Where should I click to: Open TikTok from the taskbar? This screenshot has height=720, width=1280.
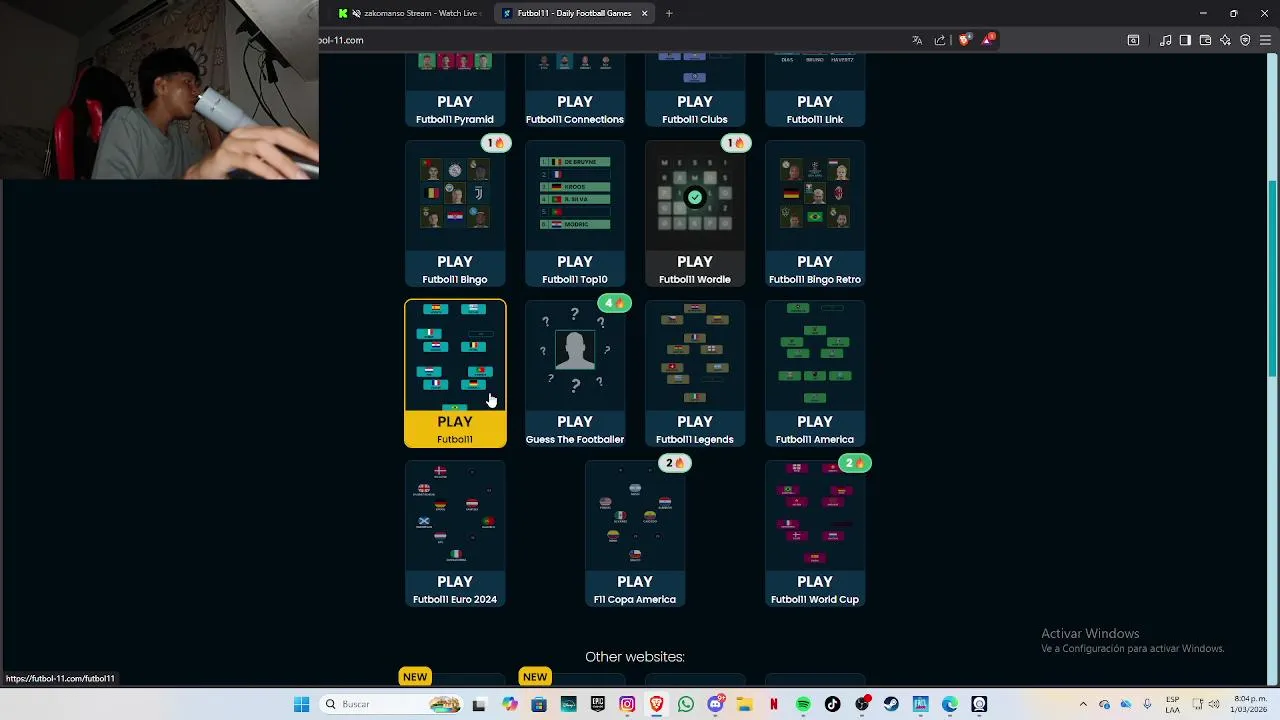832,704
